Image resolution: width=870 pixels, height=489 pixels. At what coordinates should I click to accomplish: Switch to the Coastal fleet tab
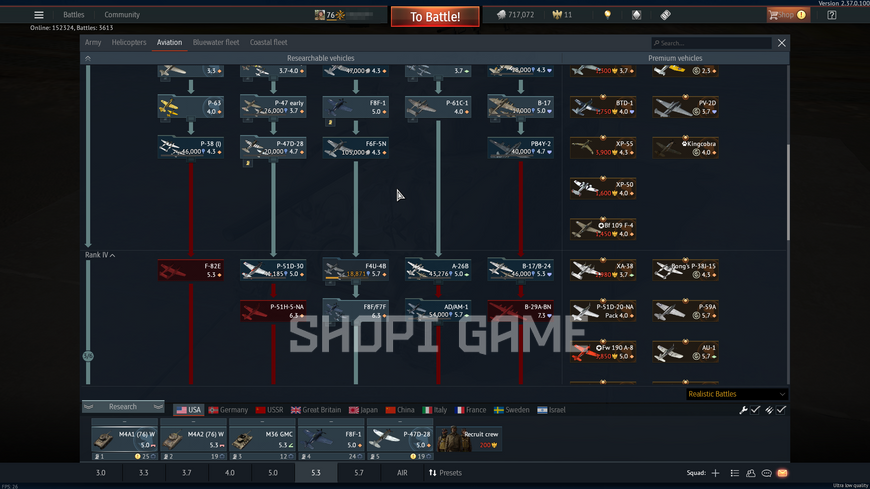[269, 42]
